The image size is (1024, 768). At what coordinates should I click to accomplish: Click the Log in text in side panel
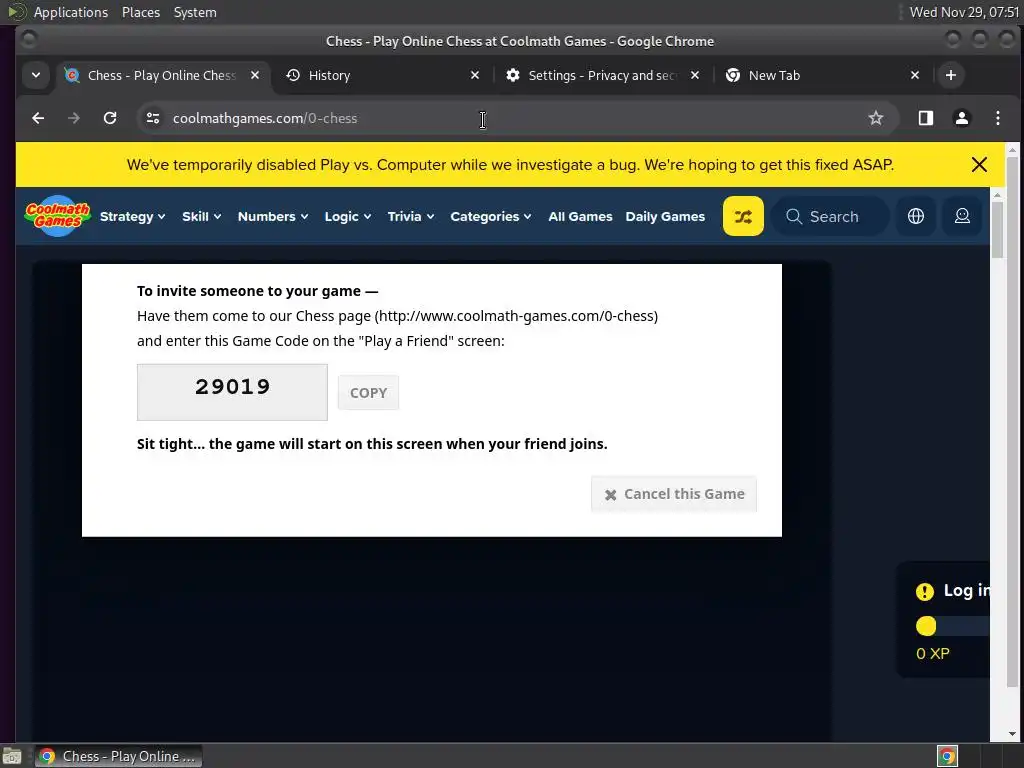967,590
